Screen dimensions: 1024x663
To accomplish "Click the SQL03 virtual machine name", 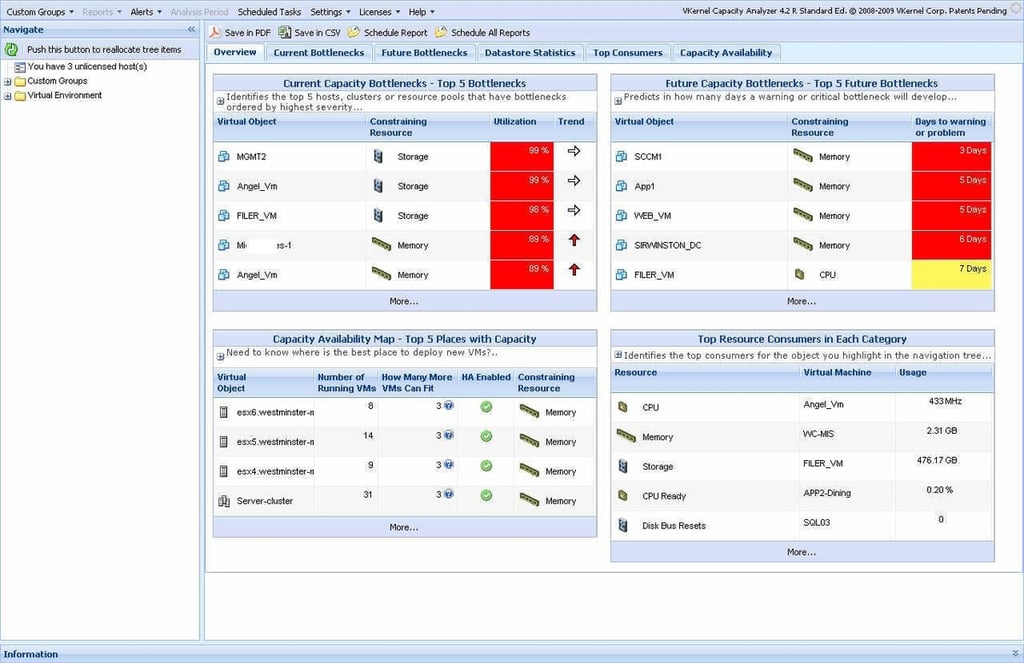I will [x=816, y=523].
